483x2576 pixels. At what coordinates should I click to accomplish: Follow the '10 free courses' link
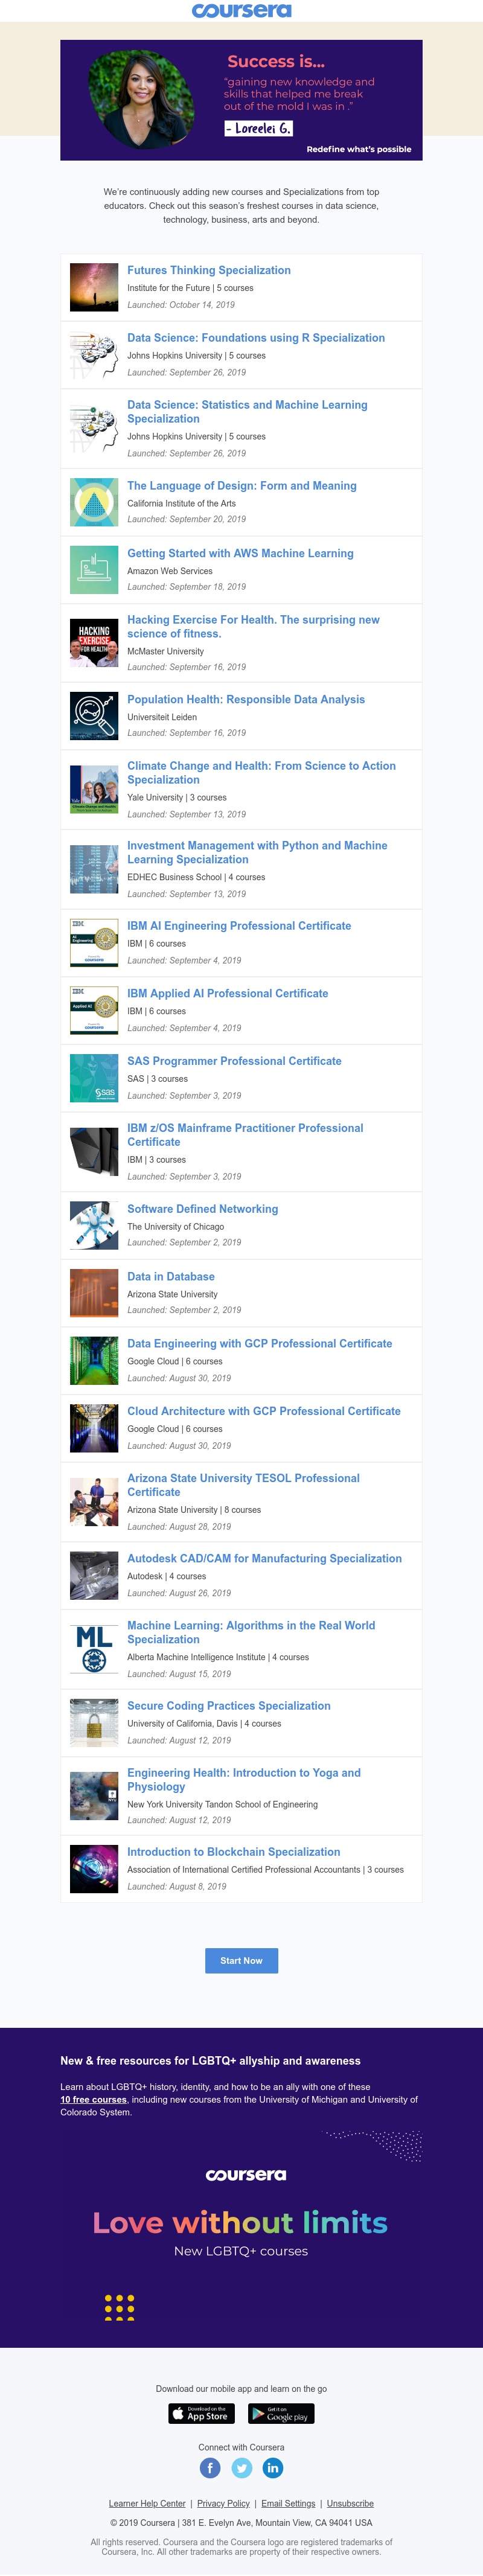coord(93,2100)
